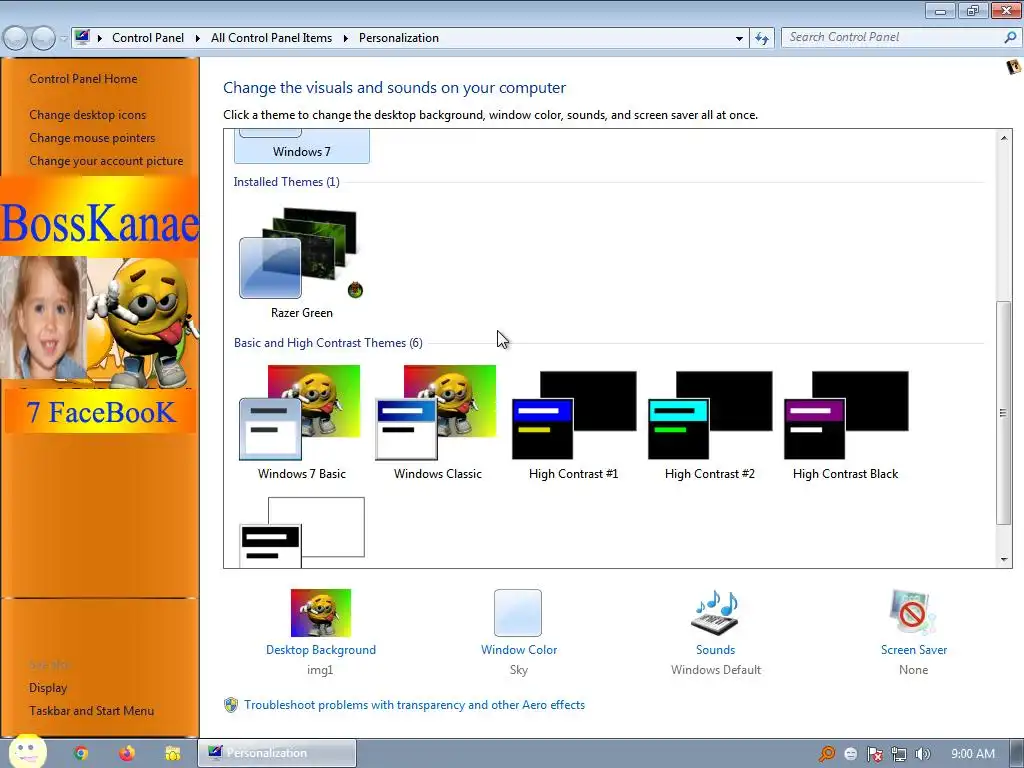Select the Razer Green theme thumbnail
Screen dimensions: 1024x768
(301, 253)
